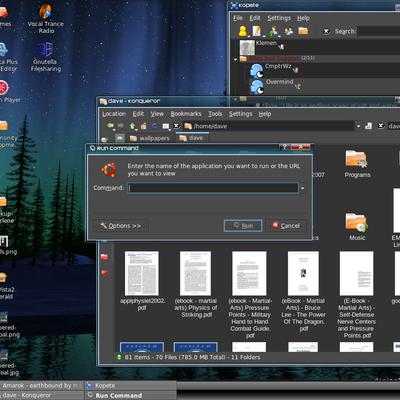Click the Back arrow in Konqueror toolbar

pyautogui.click(x=110, y=126)
